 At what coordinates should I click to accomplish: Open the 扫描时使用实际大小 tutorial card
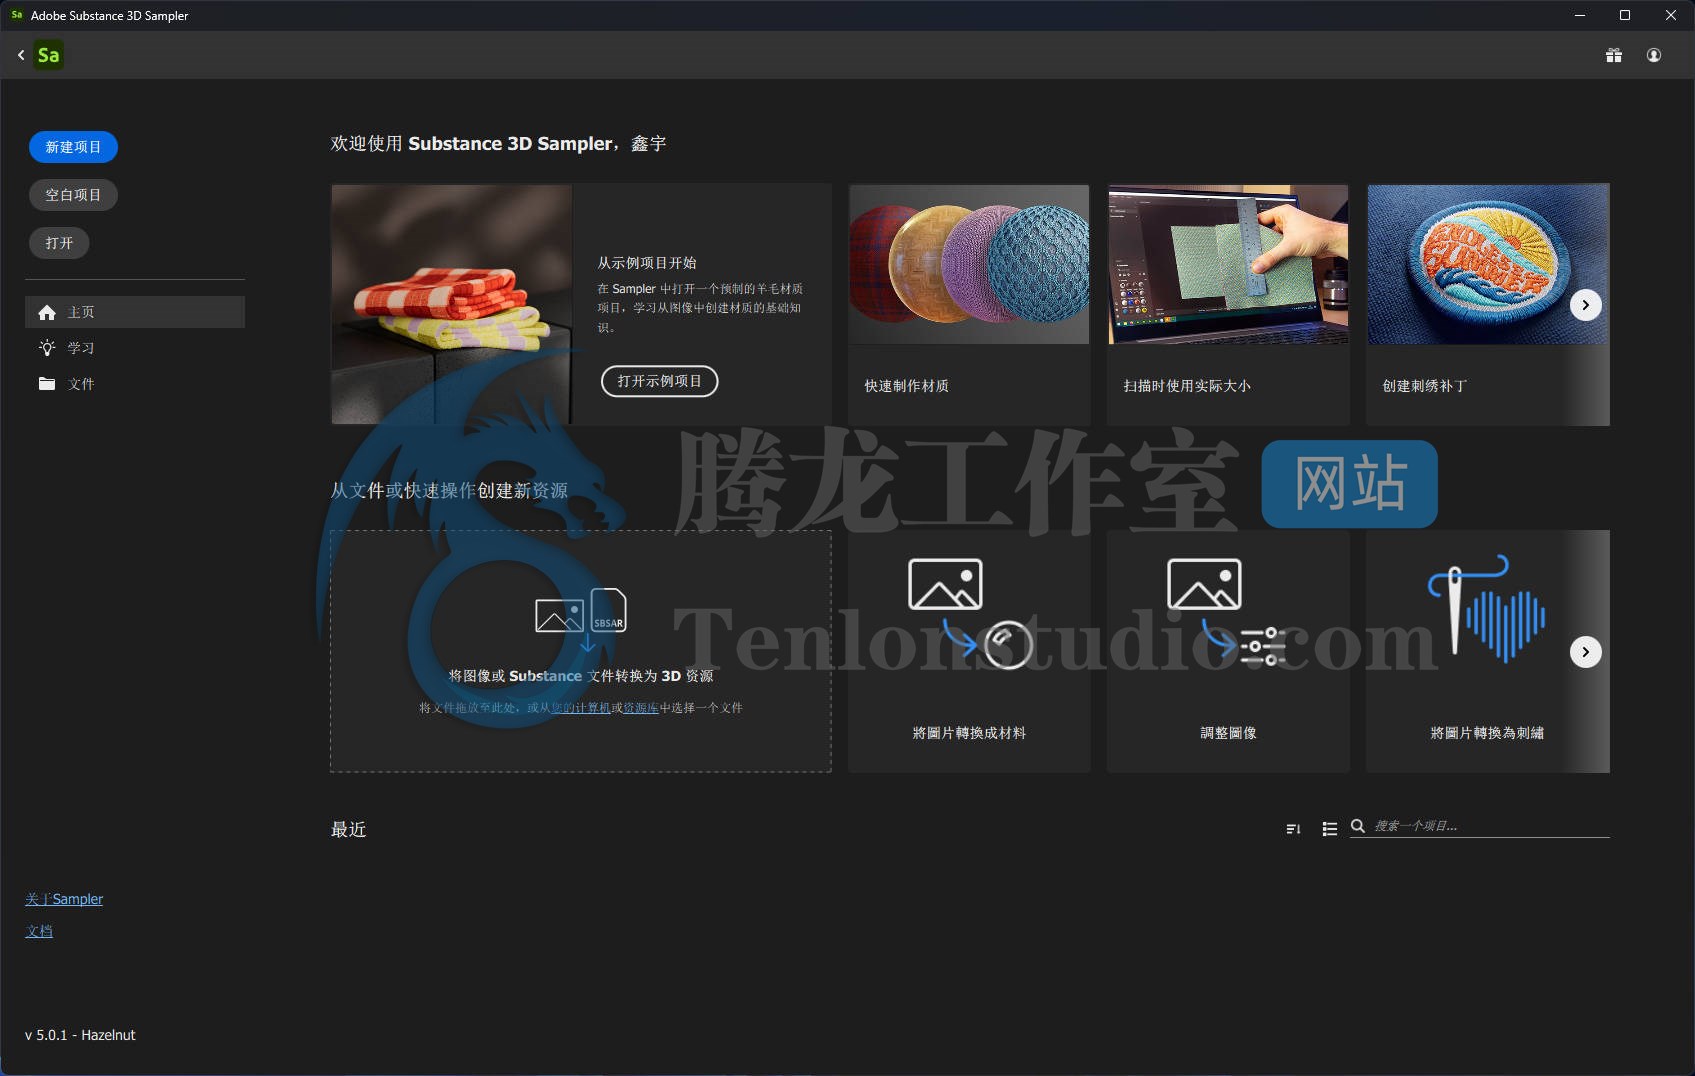point(1228,304)
